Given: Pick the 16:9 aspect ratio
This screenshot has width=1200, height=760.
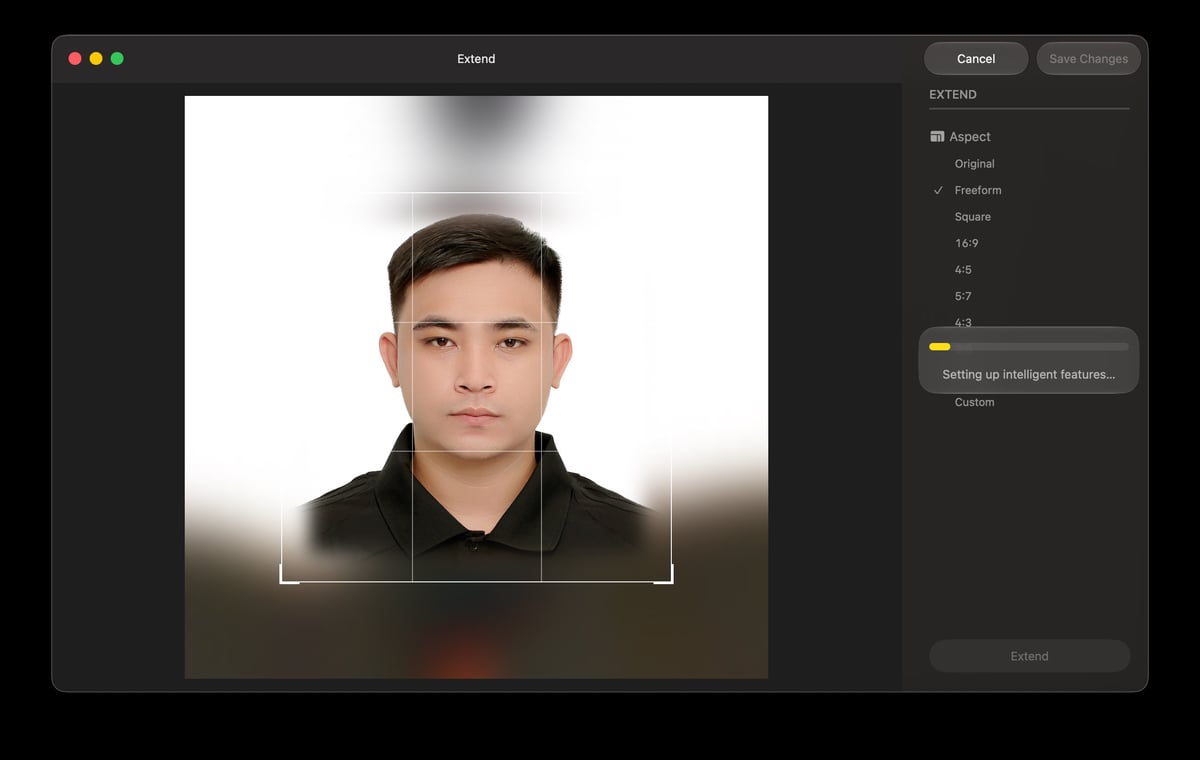Looking at the screenshot, I should tap(966, 243).
